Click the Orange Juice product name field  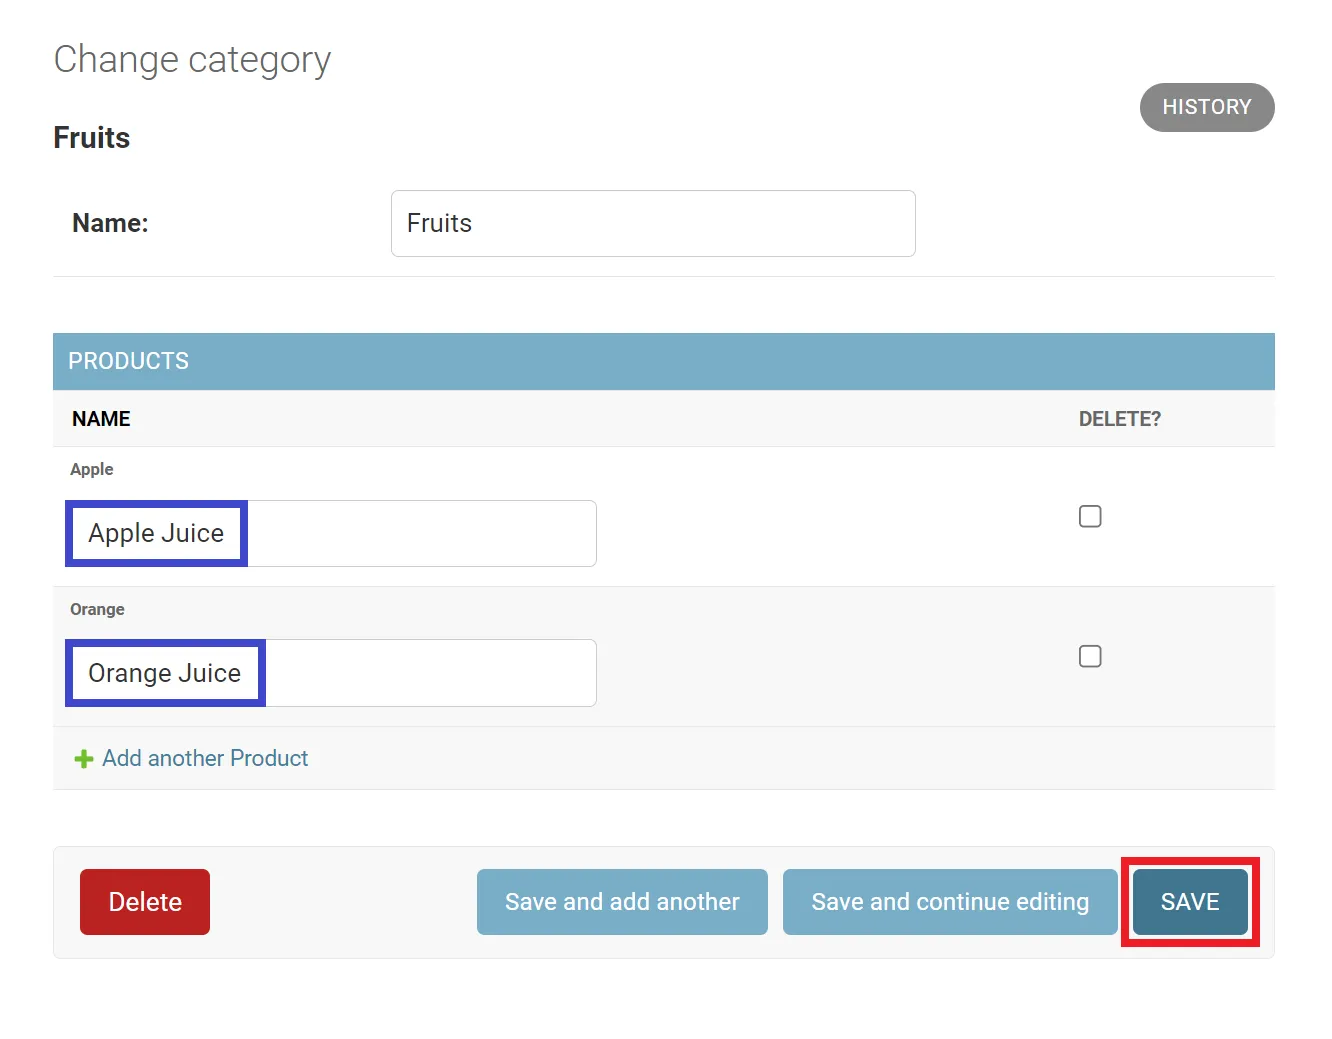click(x=331, y=673)
